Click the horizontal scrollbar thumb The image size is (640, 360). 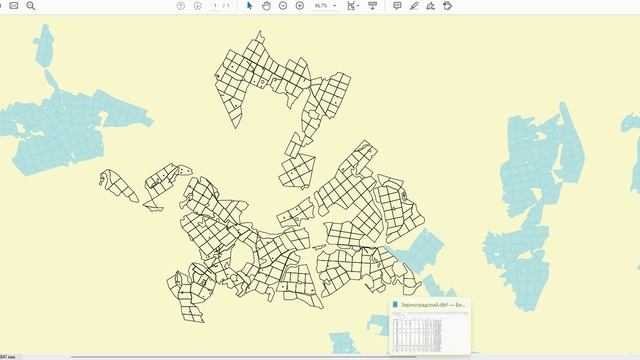point(244,357)
